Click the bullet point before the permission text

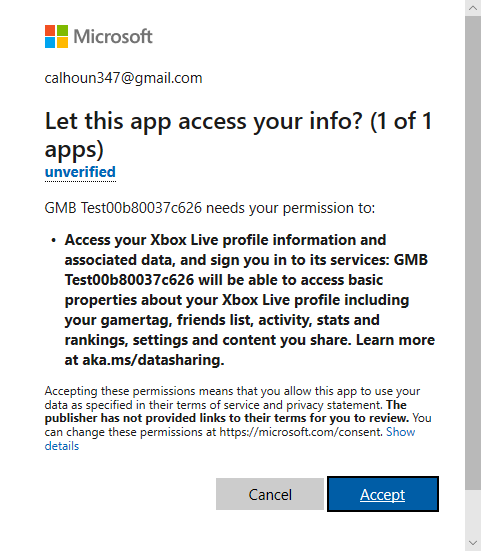53,240
